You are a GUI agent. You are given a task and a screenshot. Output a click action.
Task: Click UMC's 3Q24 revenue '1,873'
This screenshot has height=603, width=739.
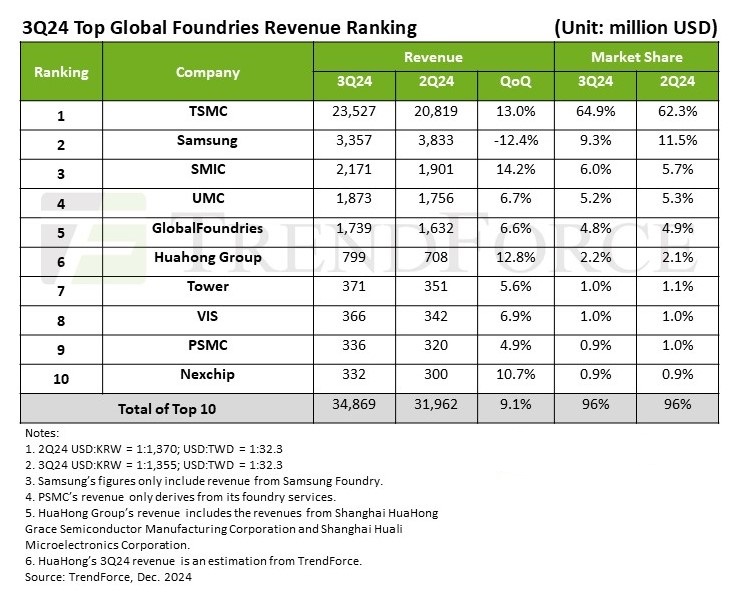pos(354,198)
